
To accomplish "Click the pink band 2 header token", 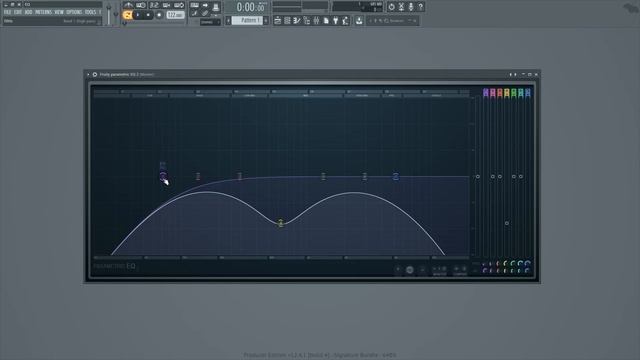I will coord(493,93).
